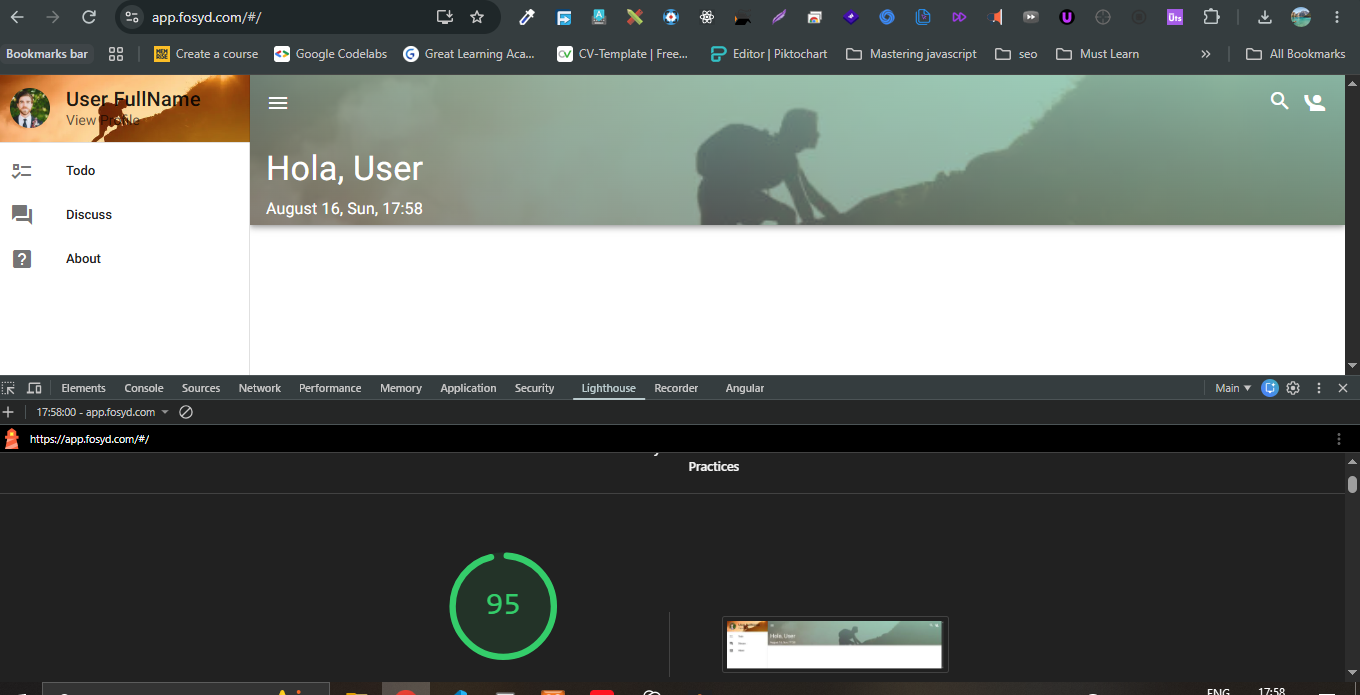The height and width of the screenshot is (695, 1360).
Task: Open the contact phone icon in the header
Action: (1314, 102)
